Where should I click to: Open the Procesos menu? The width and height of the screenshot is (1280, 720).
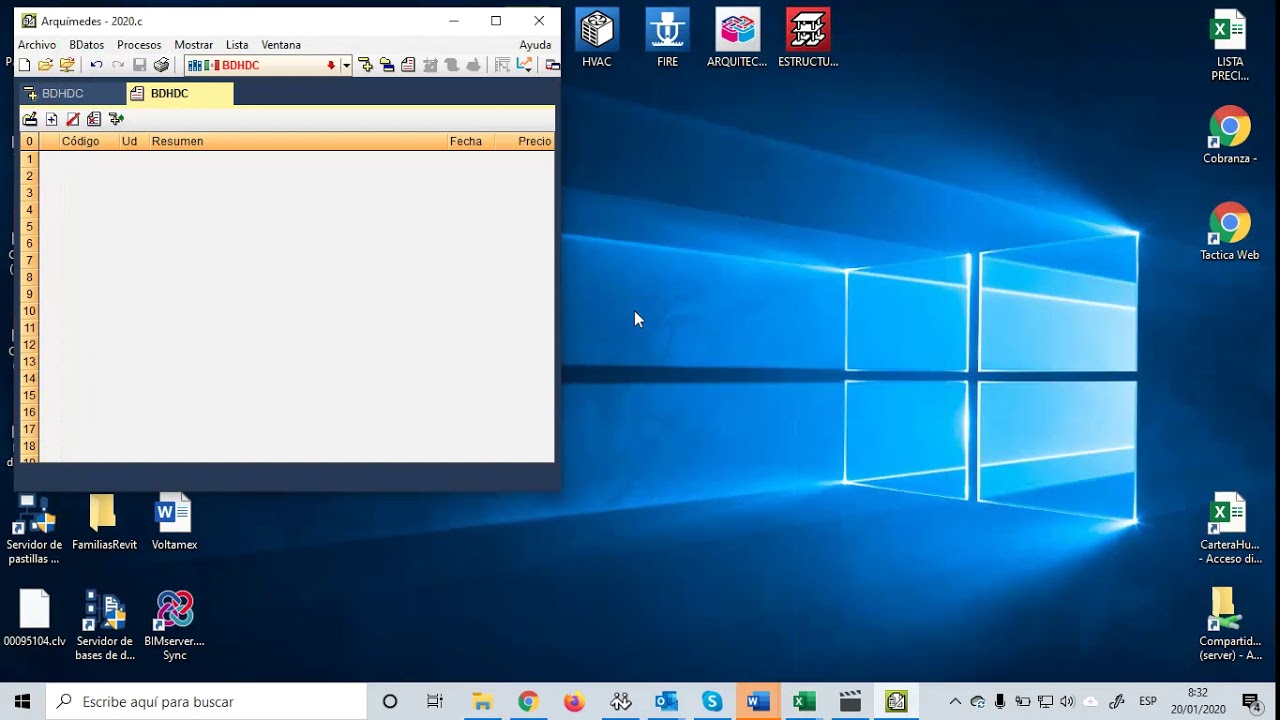point(139,45)
